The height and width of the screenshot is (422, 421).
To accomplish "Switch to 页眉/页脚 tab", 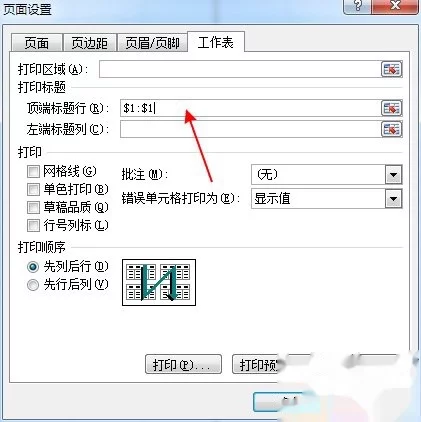I will pyautogui.click(x=152, y=43).
